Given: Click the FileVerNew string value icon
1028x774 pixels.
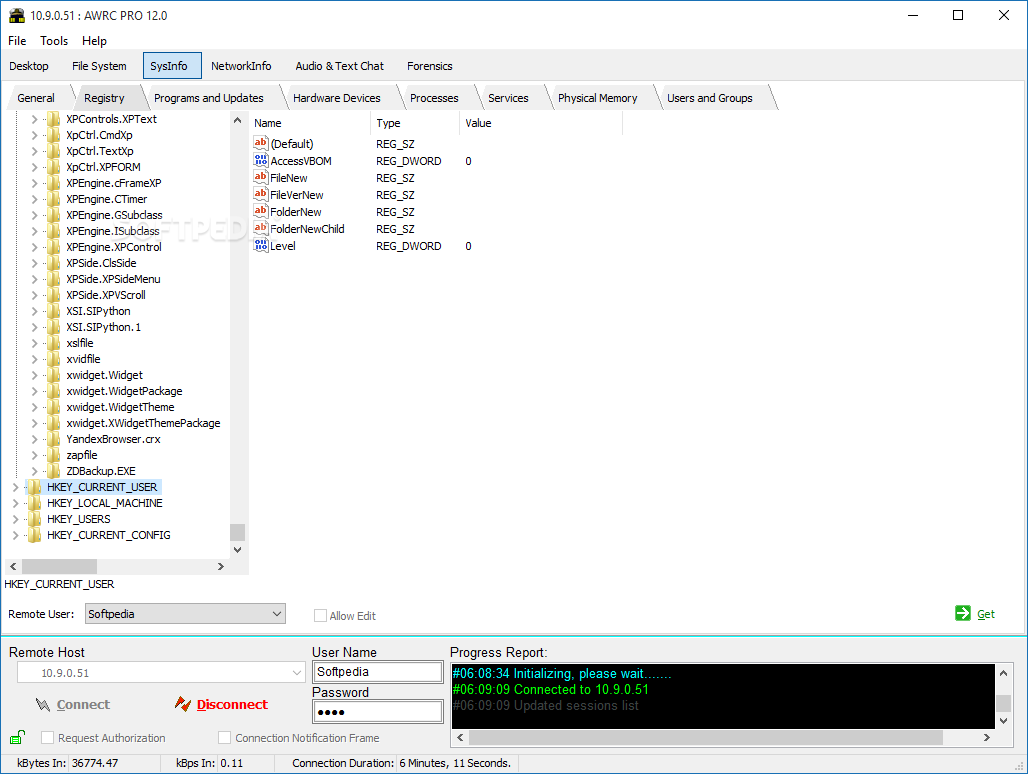Looking at the screenshot, I should pos(261,195).
